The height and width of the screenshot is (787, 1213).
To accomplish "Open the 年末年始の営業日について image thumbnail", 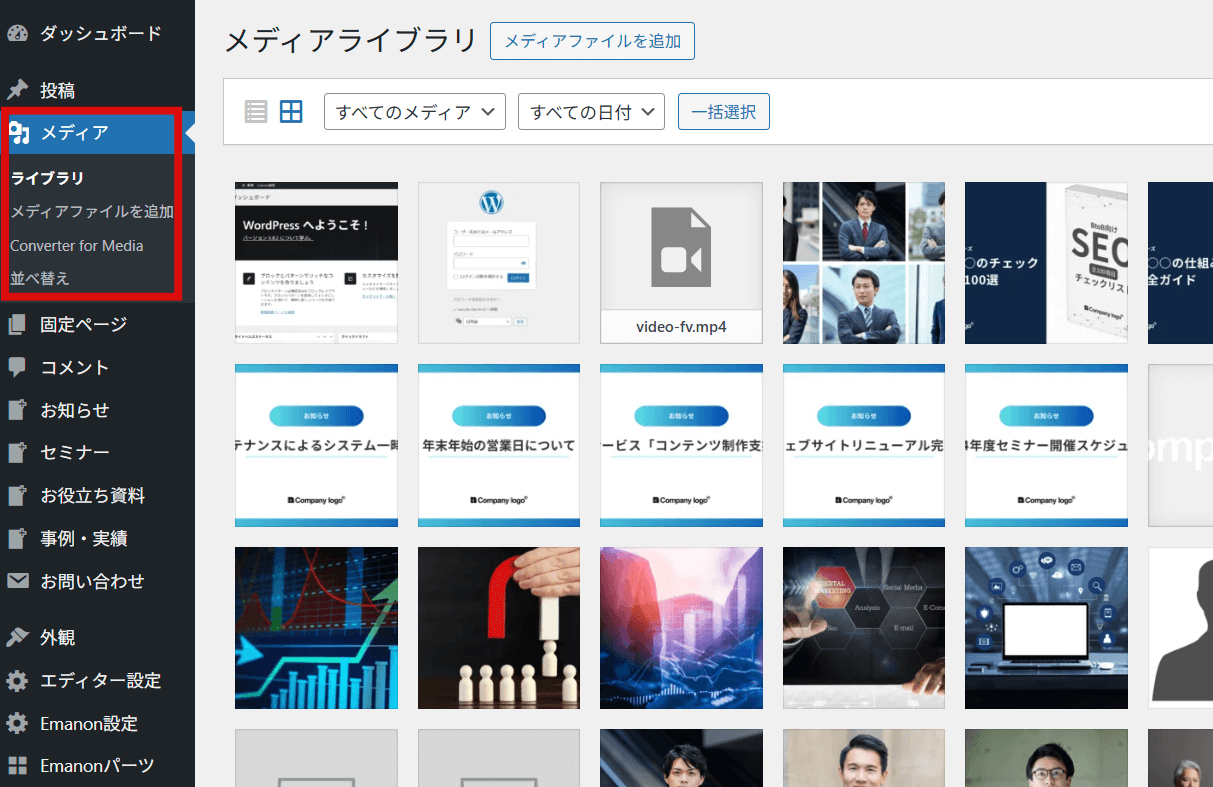I will coord(499,445).
